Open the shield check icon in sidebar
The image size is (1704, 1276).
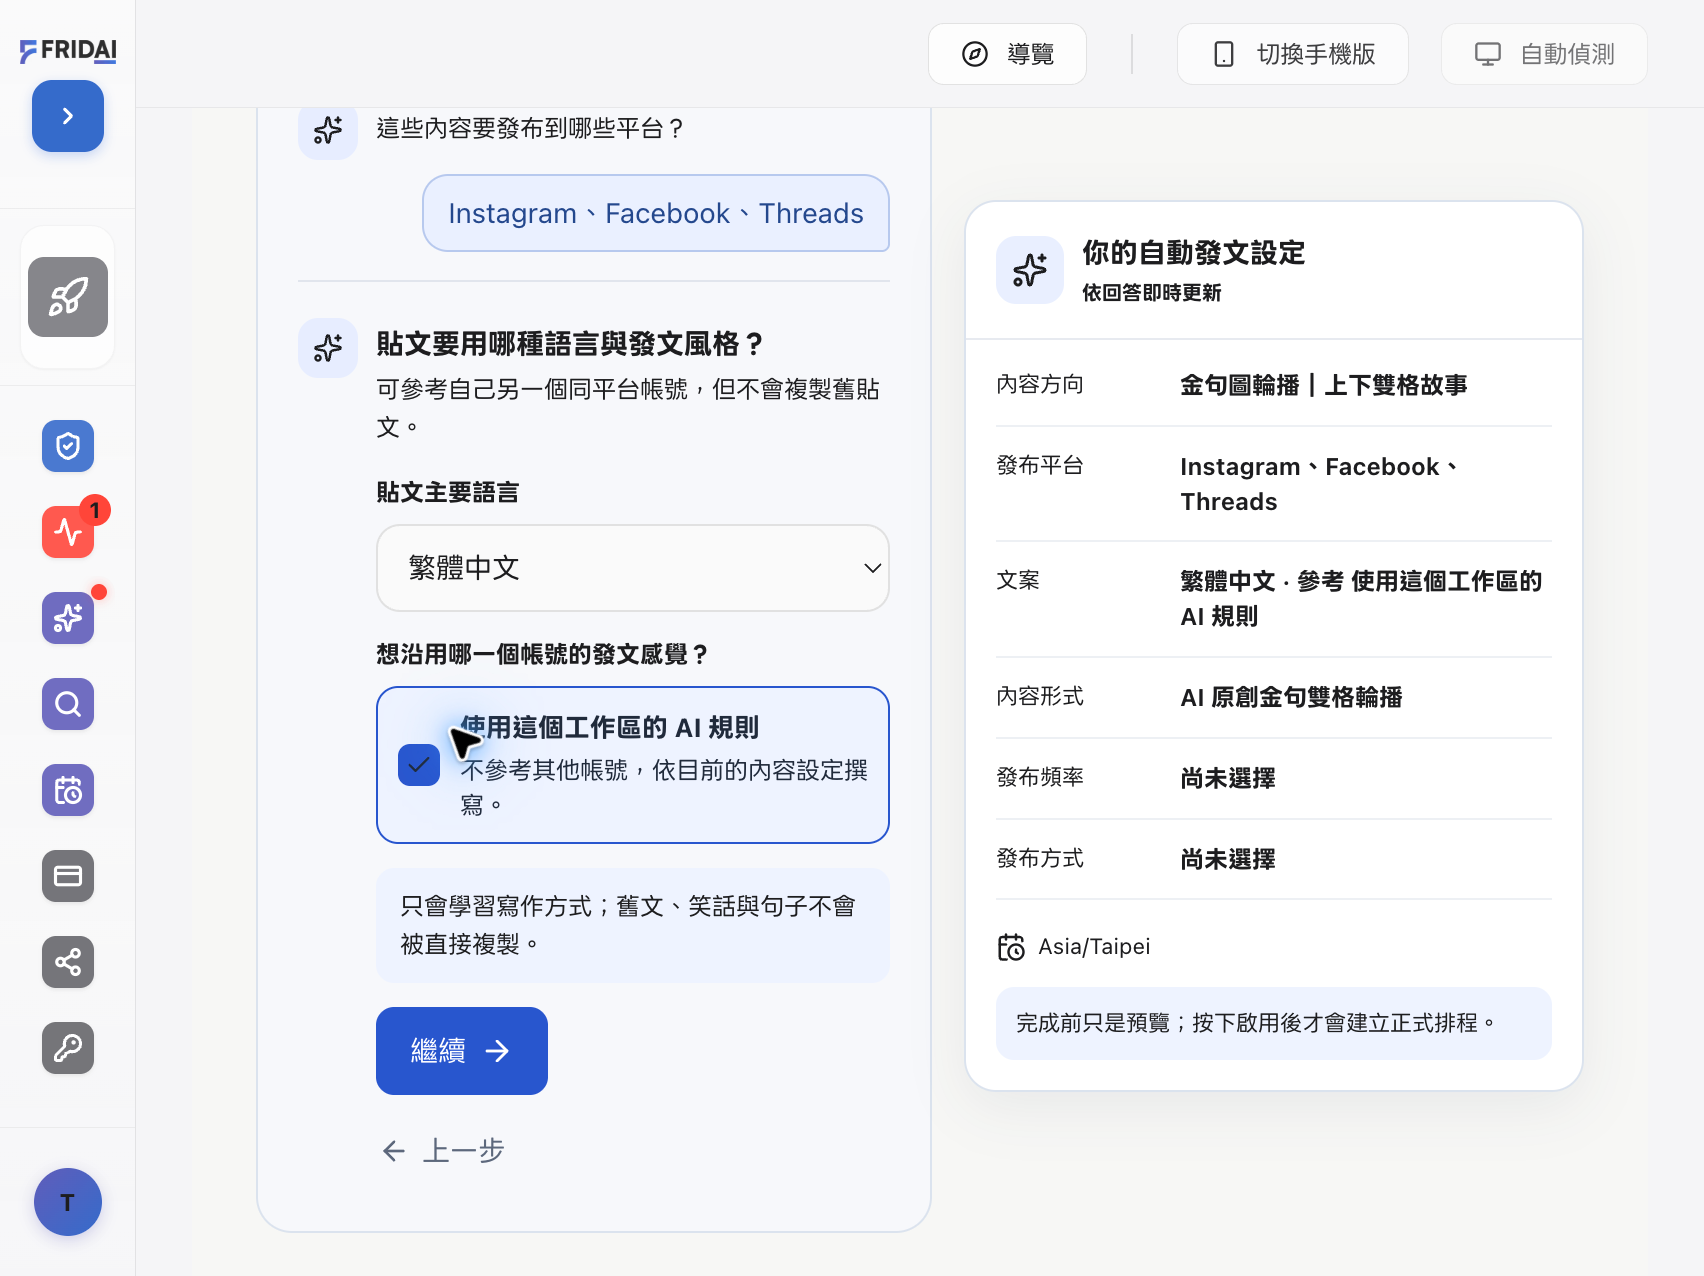(68, 446)
